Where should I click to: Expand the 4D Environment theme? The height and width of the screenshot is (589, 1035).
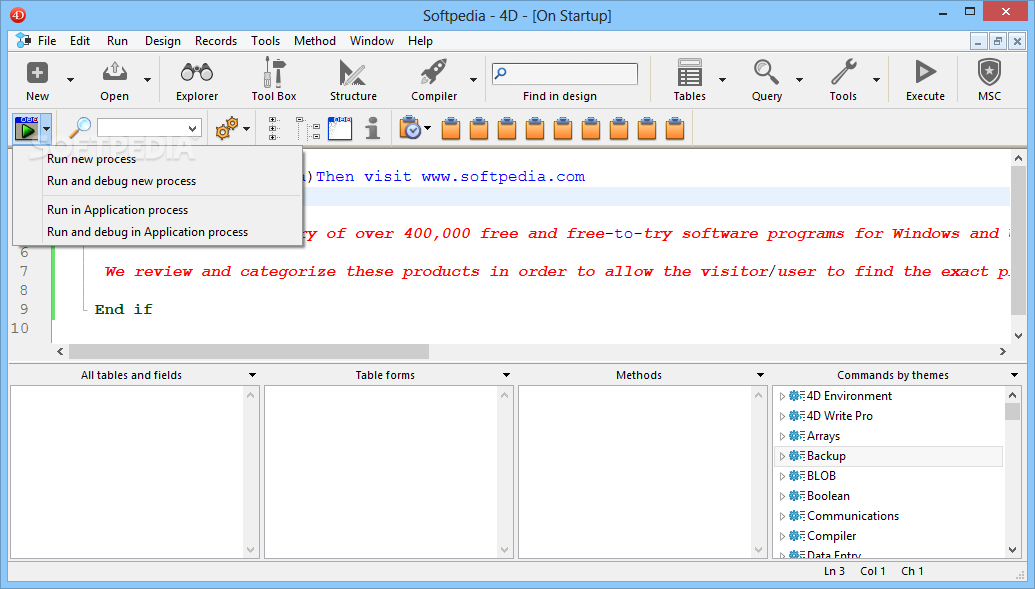(x=782, y=396)
